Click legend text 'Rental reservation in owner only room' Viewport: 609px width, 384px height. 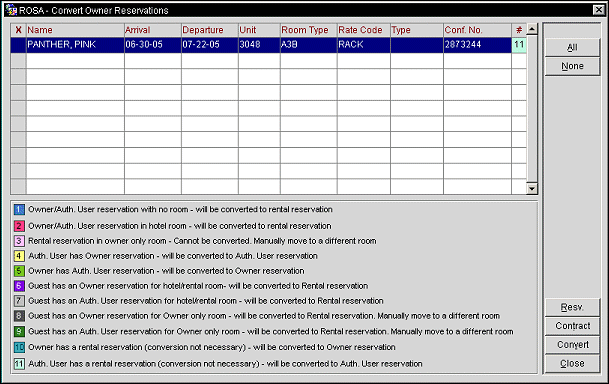point(97,241)
